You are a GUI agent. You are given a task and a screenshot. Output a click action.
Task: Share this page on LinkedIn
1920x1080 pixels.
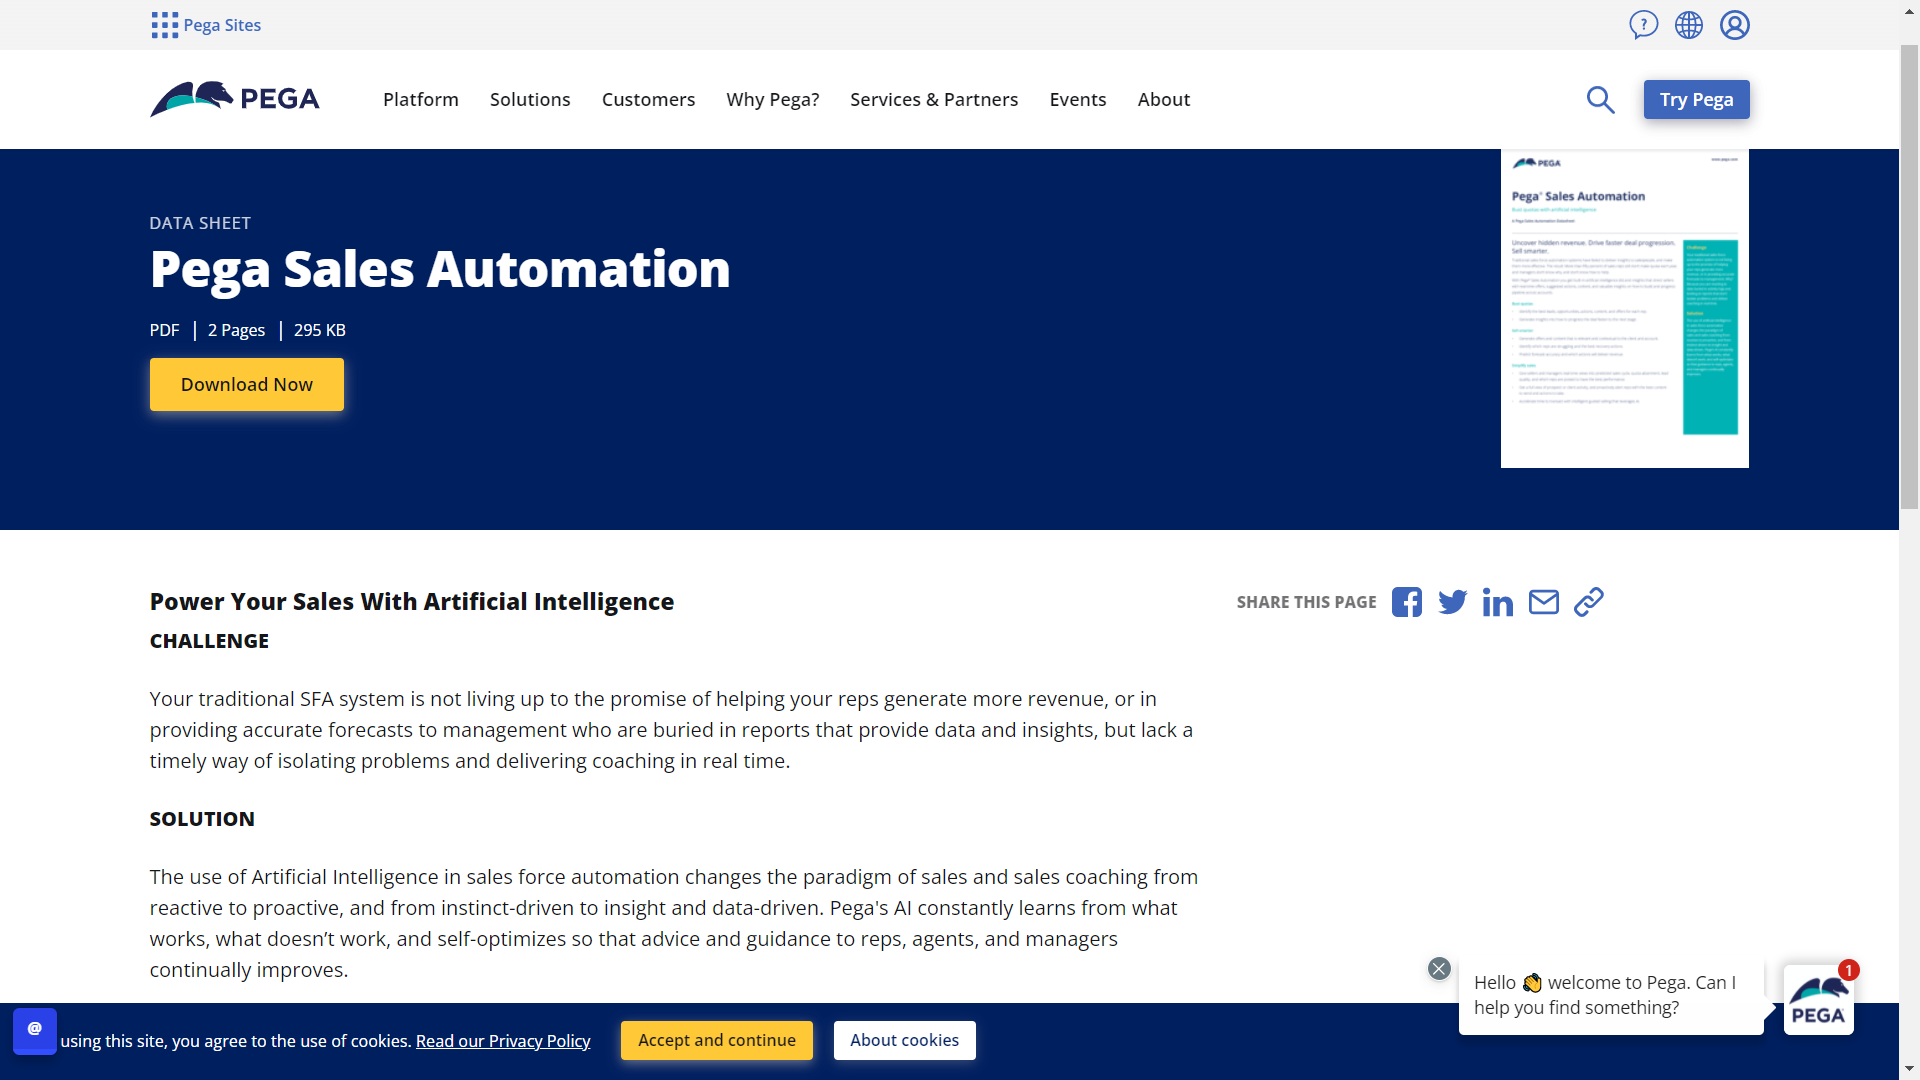click(x=1498, y=602)
